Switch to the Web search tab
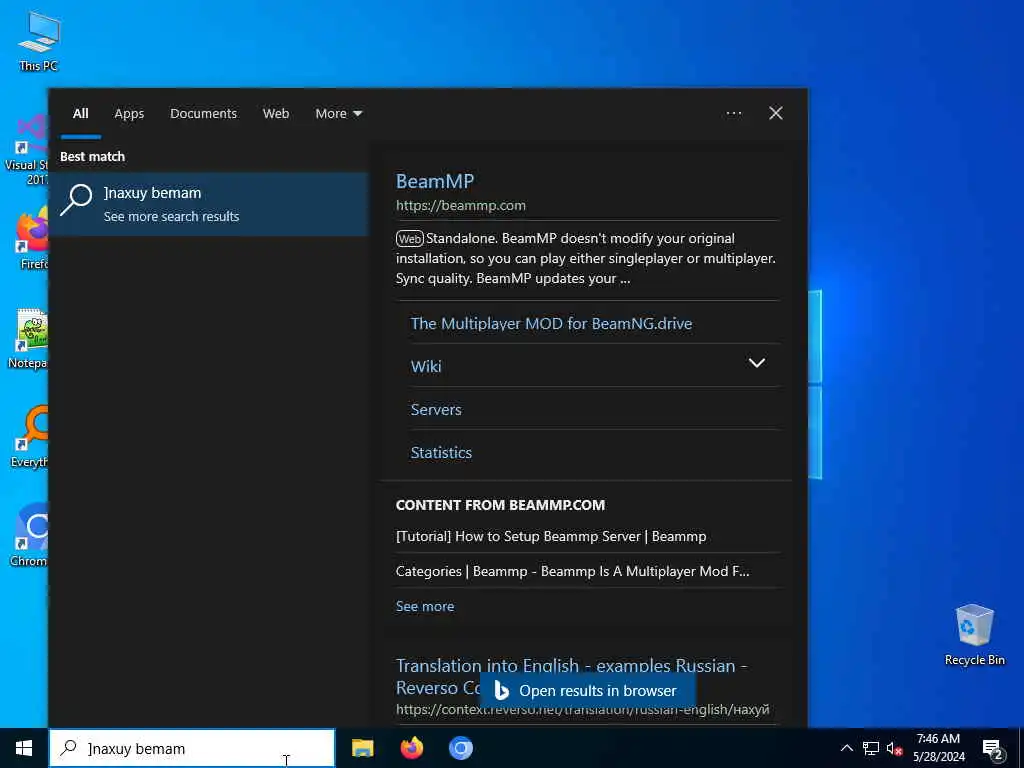Screen dimensions: 1024x768 [276, 114]
